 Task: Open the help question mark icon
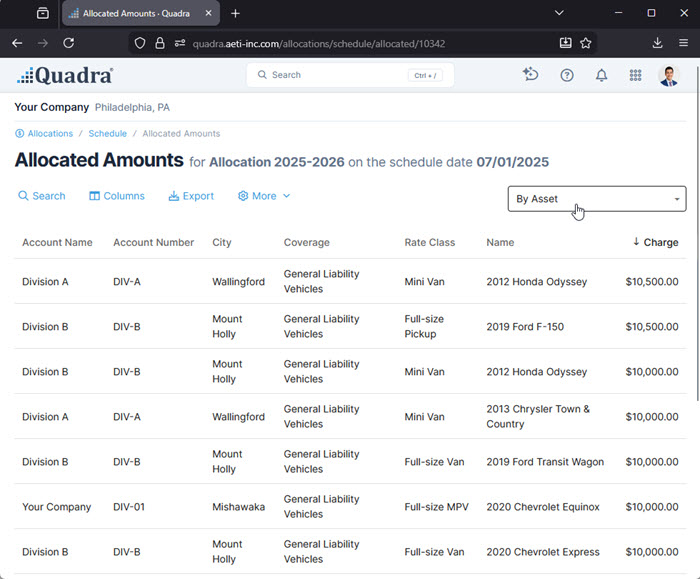coord(567,75)
